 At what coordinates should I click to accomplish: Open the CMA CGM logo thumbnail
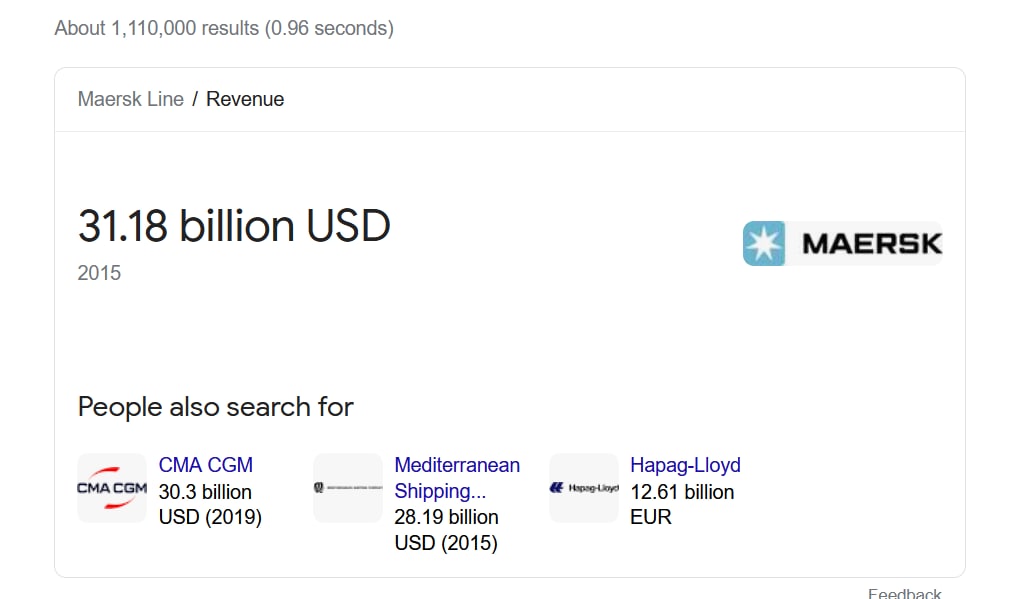pyautogui.click(x=112, y=488)
